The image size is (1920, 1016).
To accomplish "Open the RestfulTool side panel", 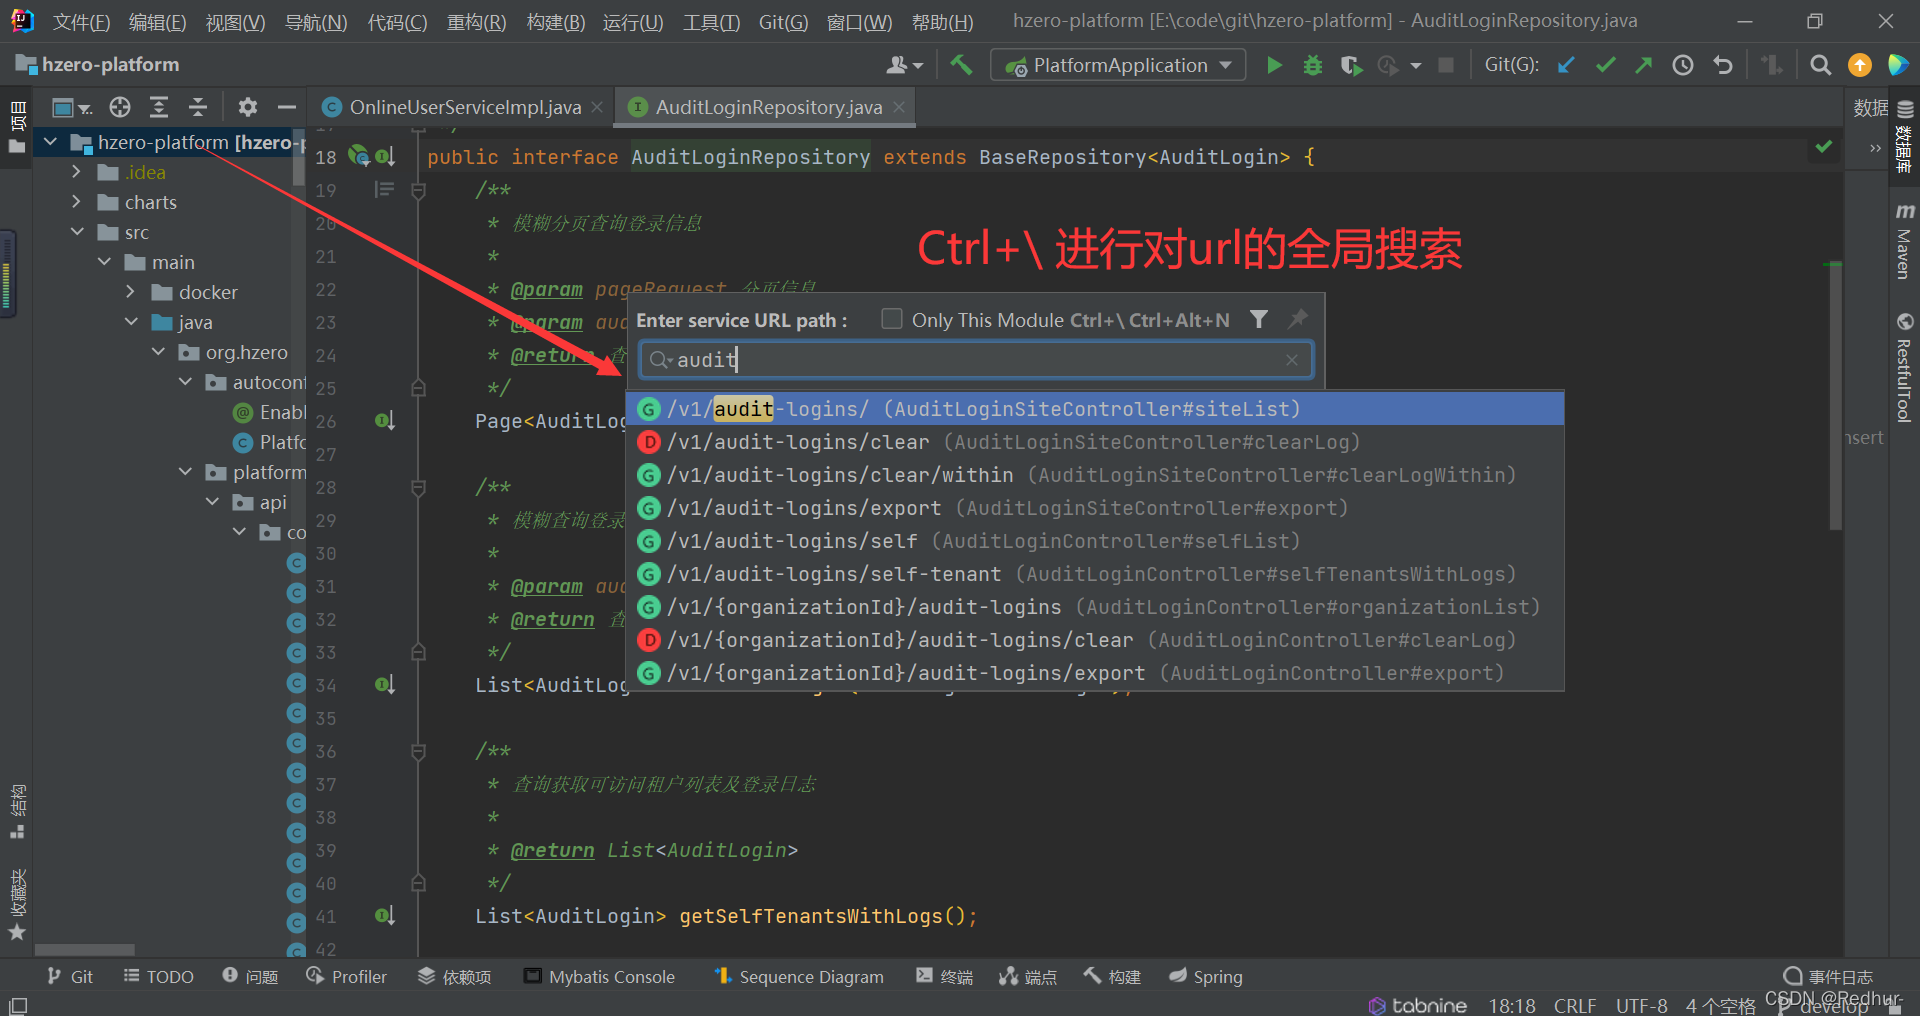I will (1904, 368).
